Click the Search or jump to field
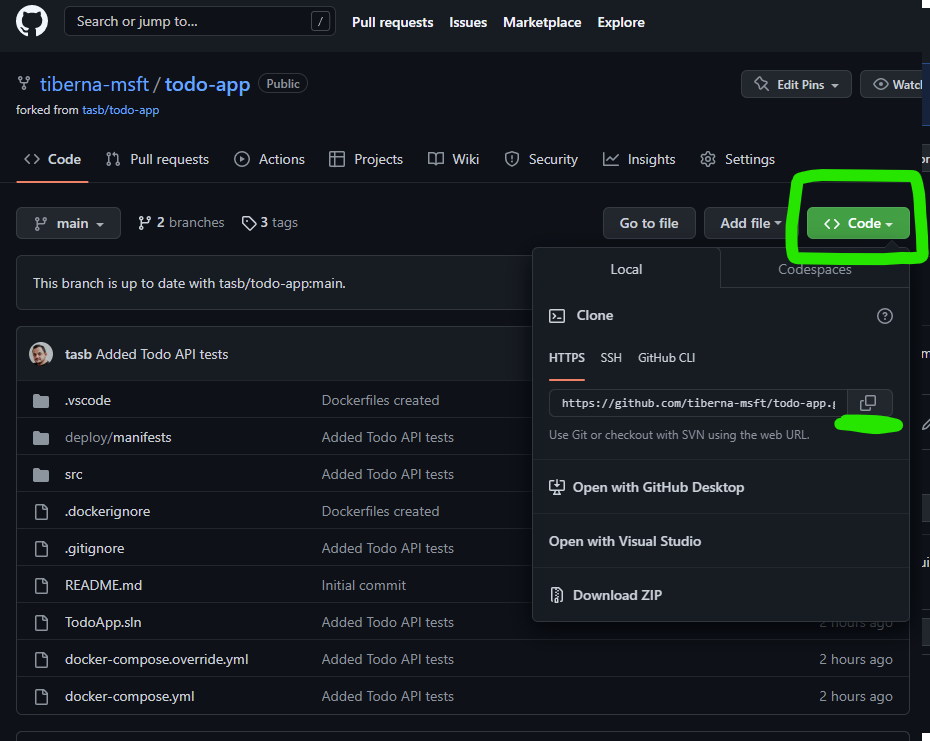This screenshot has width=930, height=741. [x=199, y=21]
